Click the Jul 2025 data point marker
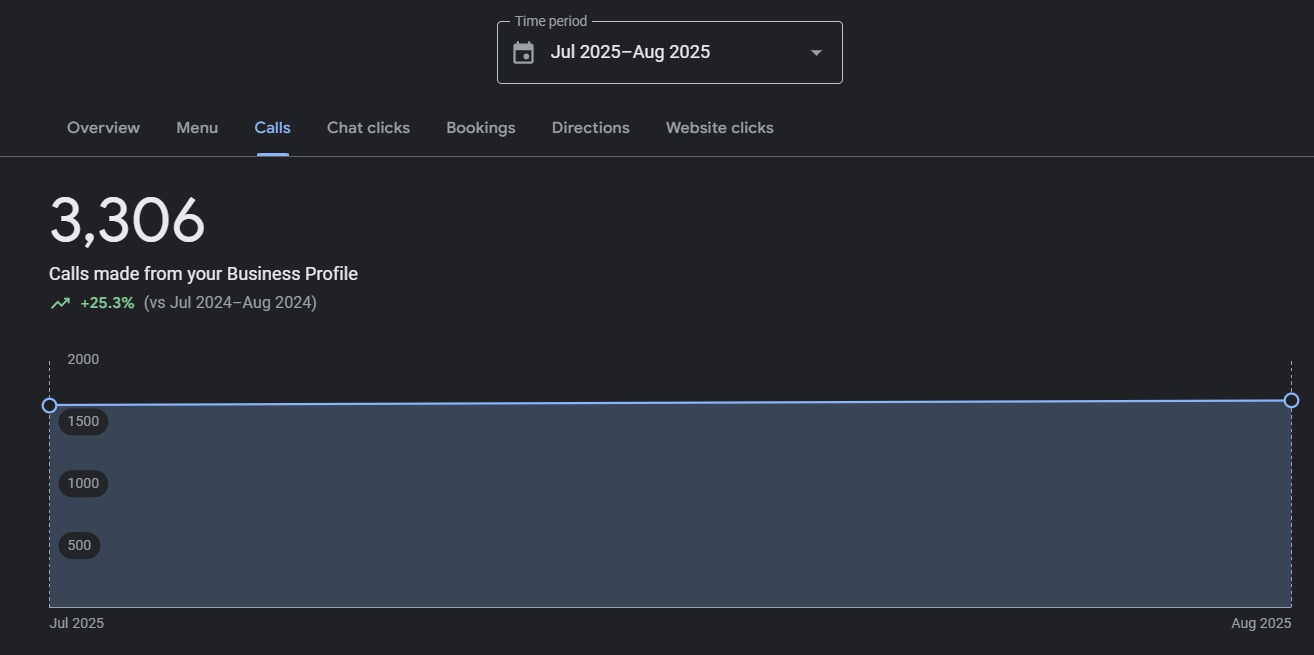The width and height of the screenshot is (1314, 655). click(x=49, y=405)
